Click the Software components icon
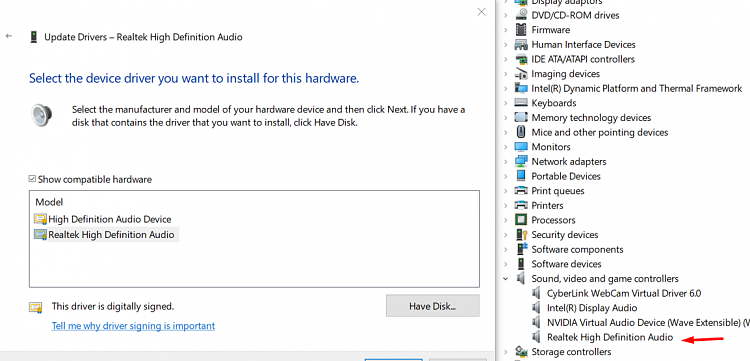 click(x=521, y=250)
